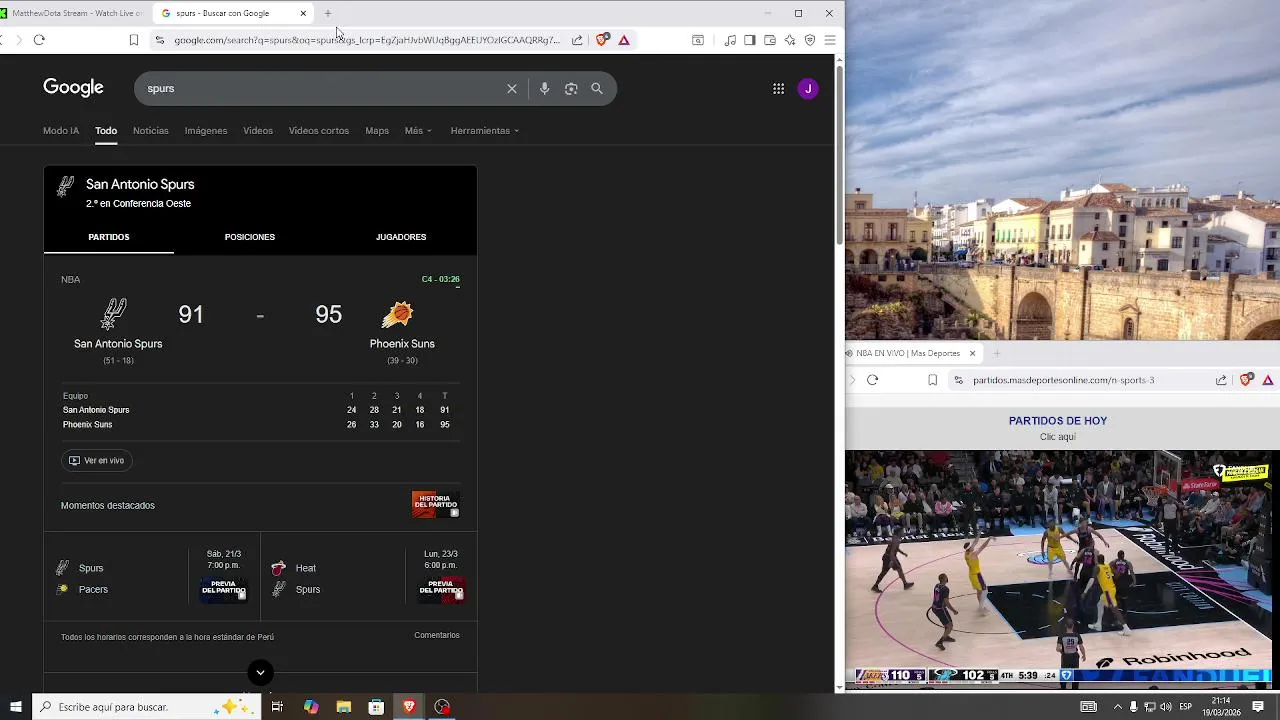Viewport: 1280px width, 720px height.
Task: Open the Maps tab
Action: pos(377,131)
